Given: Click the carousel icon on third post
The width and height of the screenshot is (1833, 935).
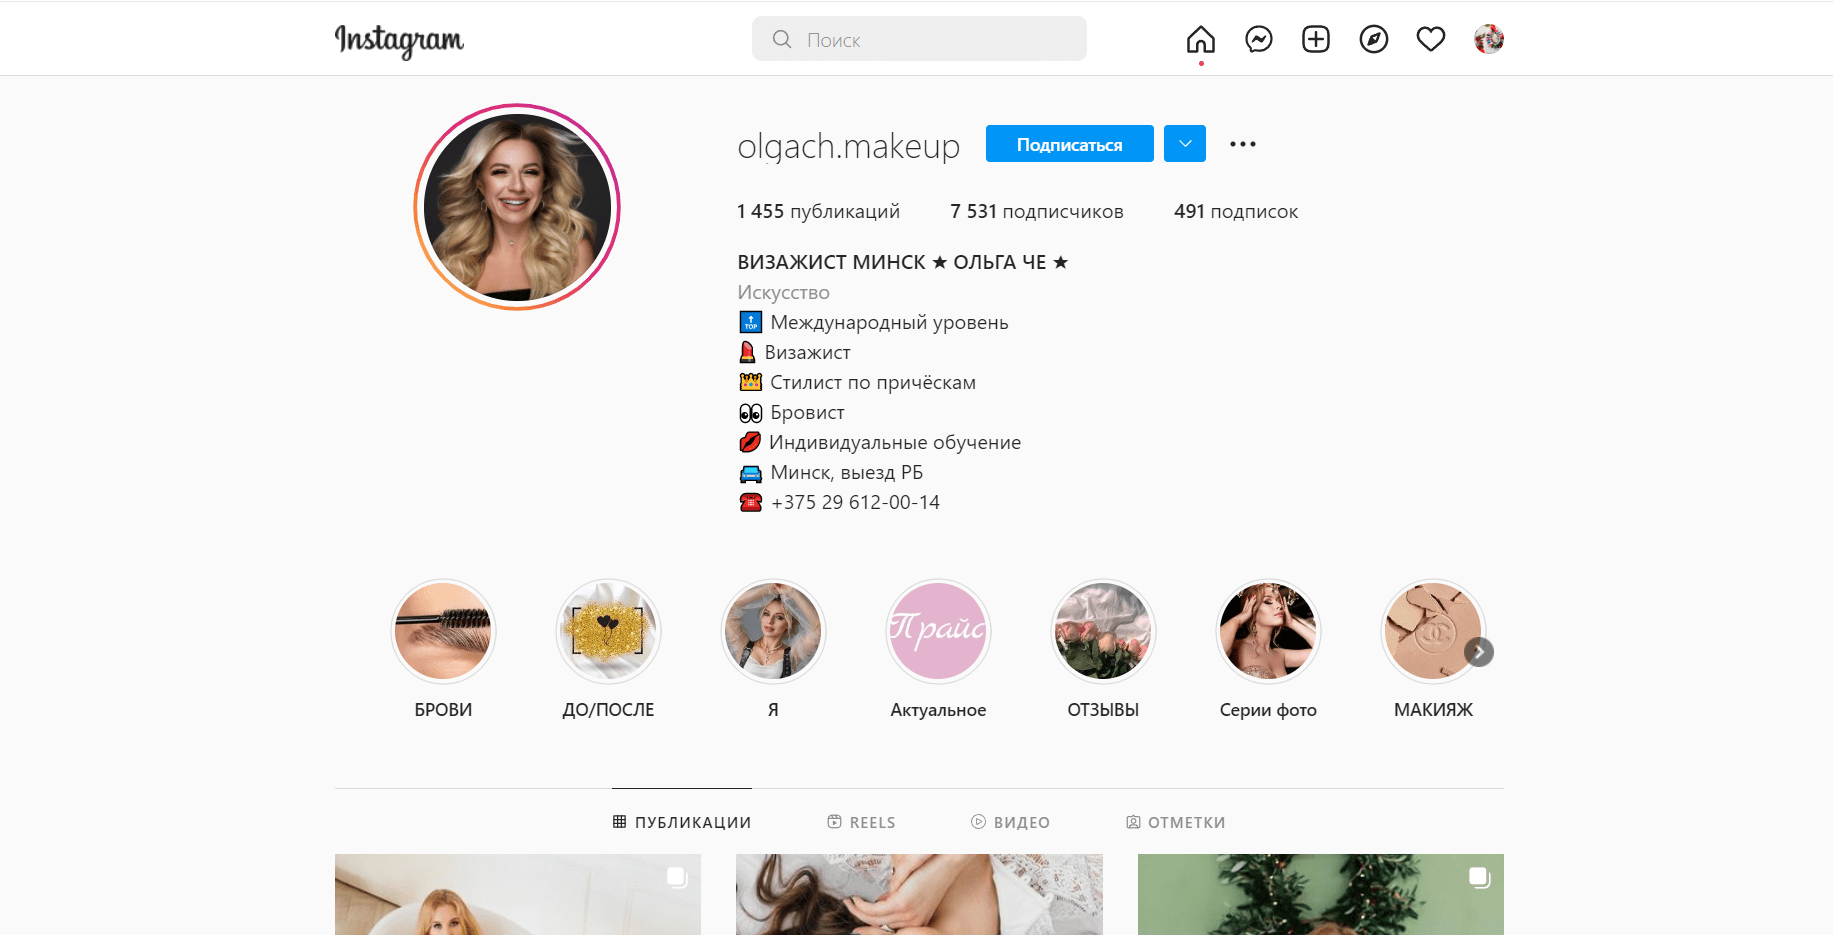Looking at the screenshot, I should (1479, 877).
